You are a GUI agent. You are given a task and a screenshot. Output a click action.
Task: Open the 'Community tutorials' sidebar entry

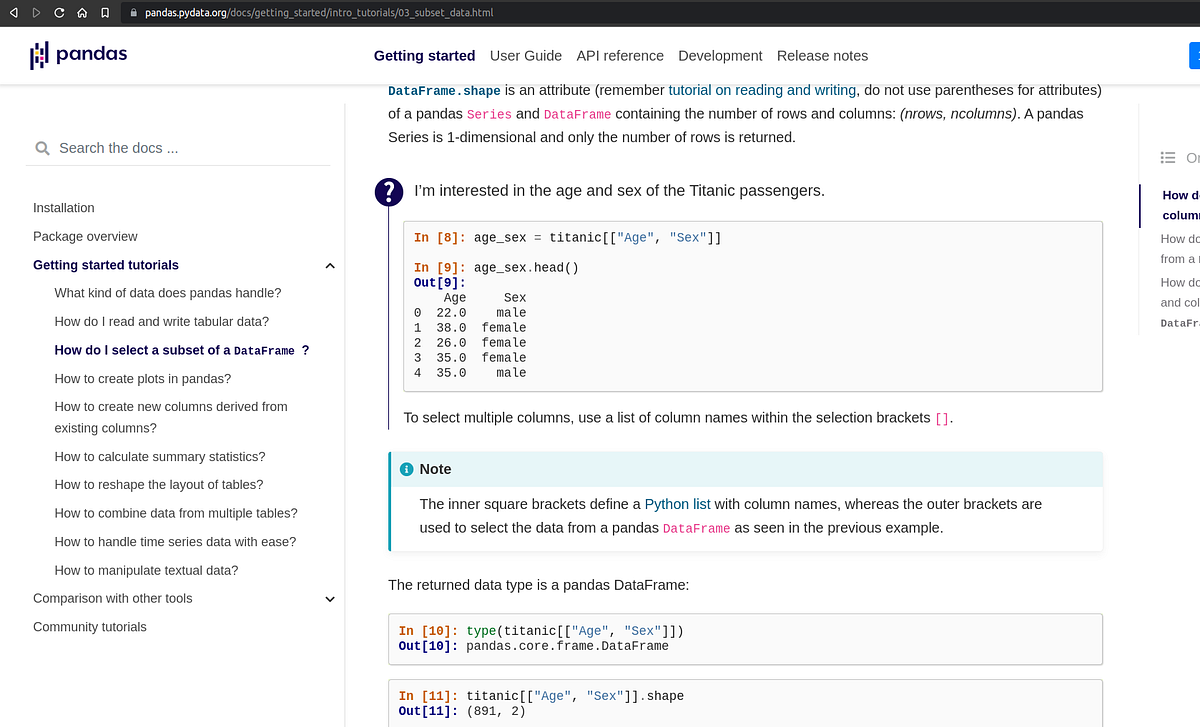(89, 626)
